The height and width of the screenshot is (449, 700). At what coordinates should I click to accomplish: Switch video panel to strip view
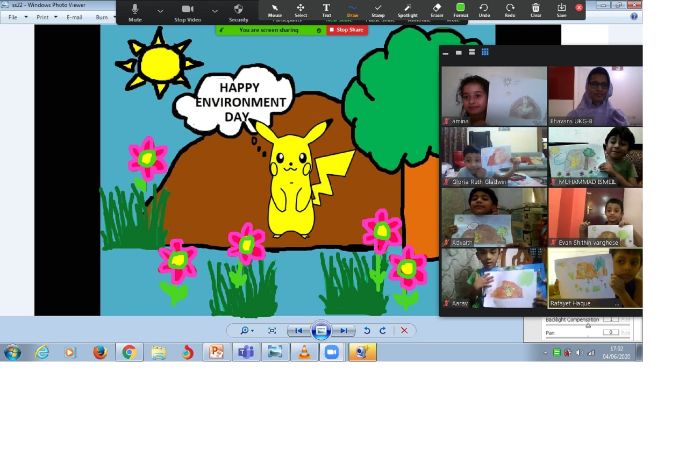(x=472, y=53)
